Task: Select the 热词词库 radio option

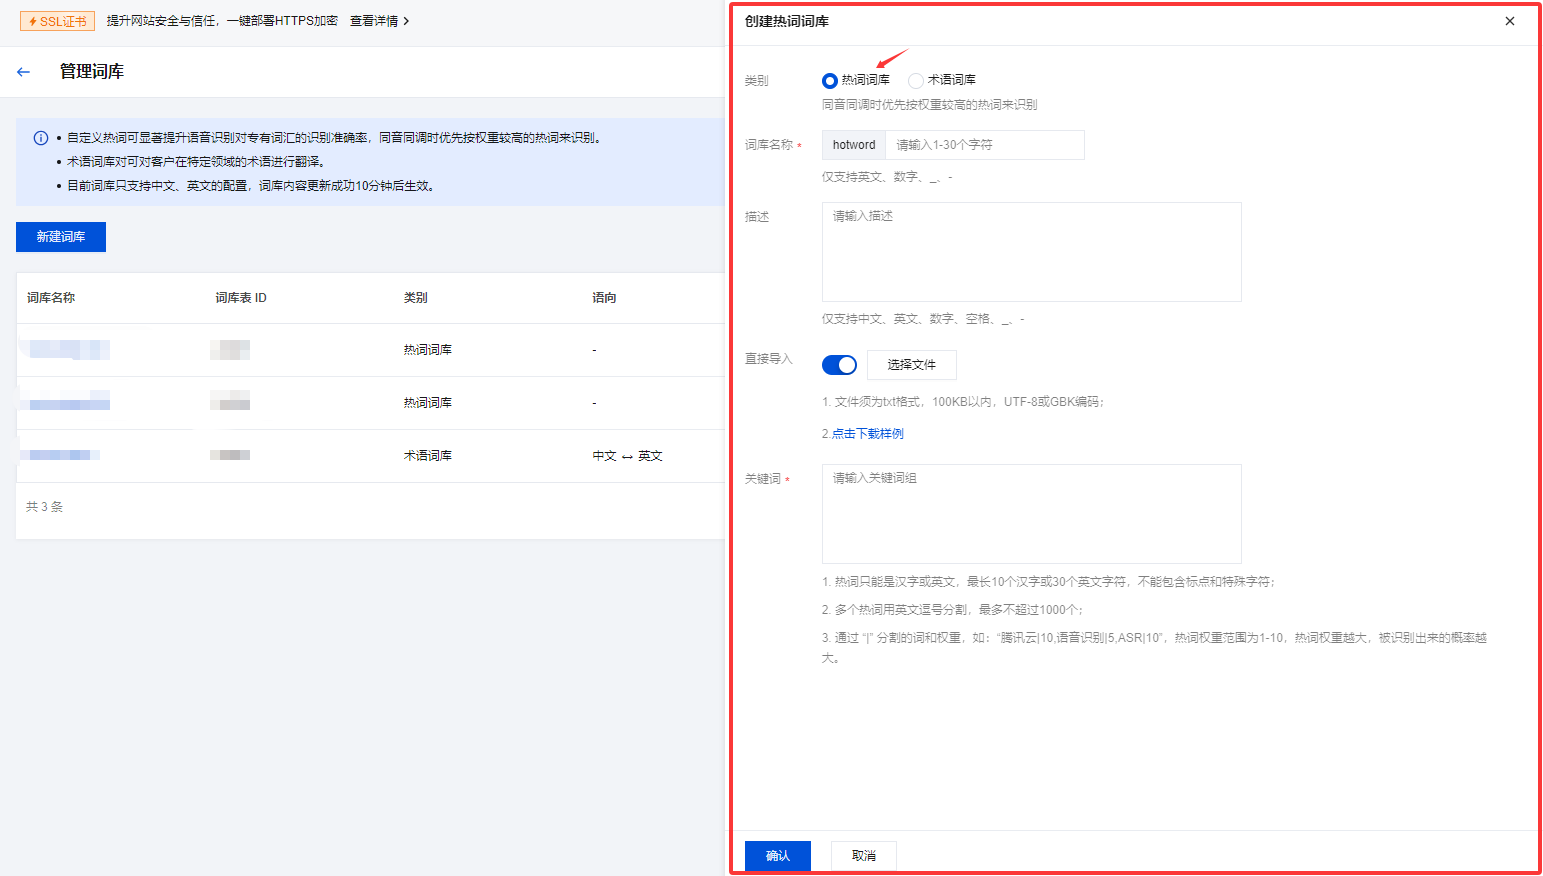Action: (x=830, y=81)
